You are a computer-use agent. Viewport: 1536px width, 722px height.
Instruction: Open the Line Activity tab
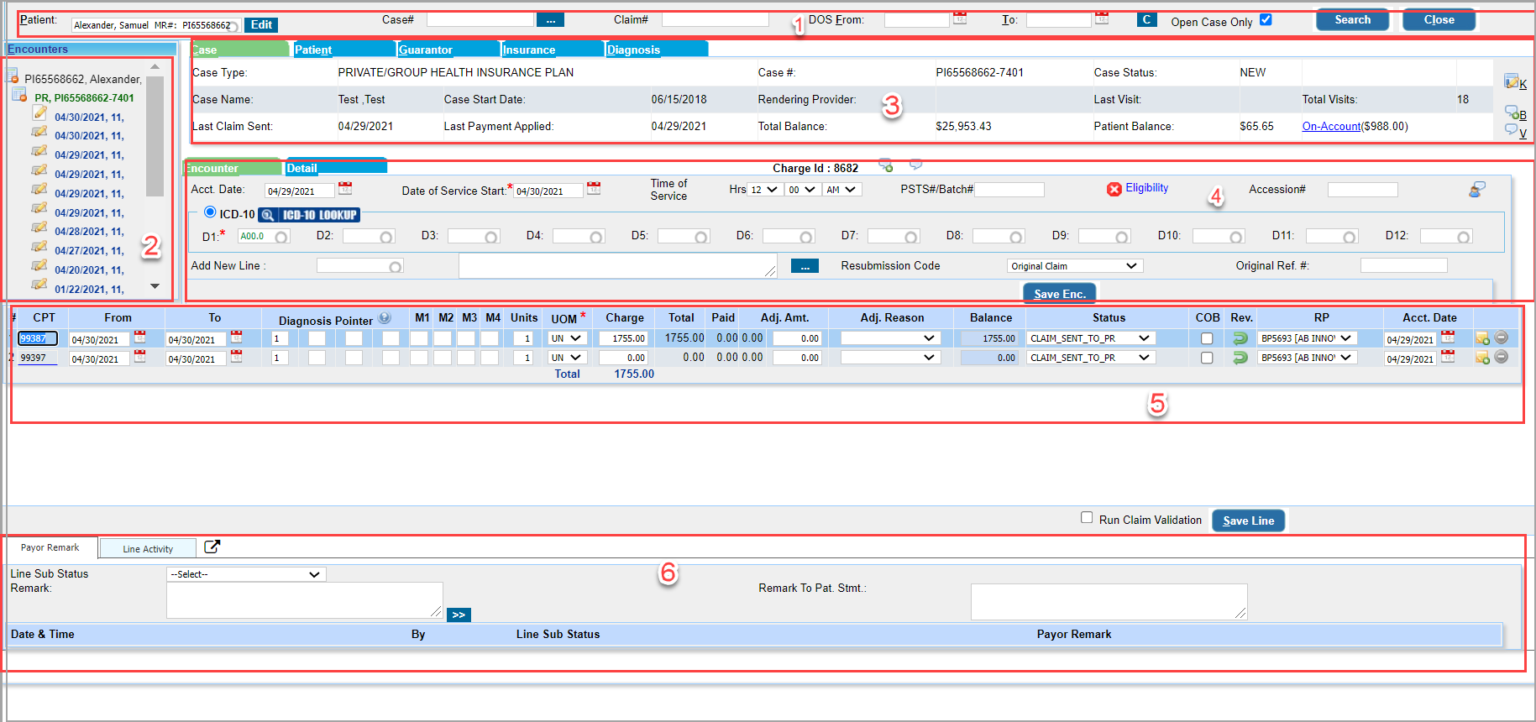tap(148, 548)
